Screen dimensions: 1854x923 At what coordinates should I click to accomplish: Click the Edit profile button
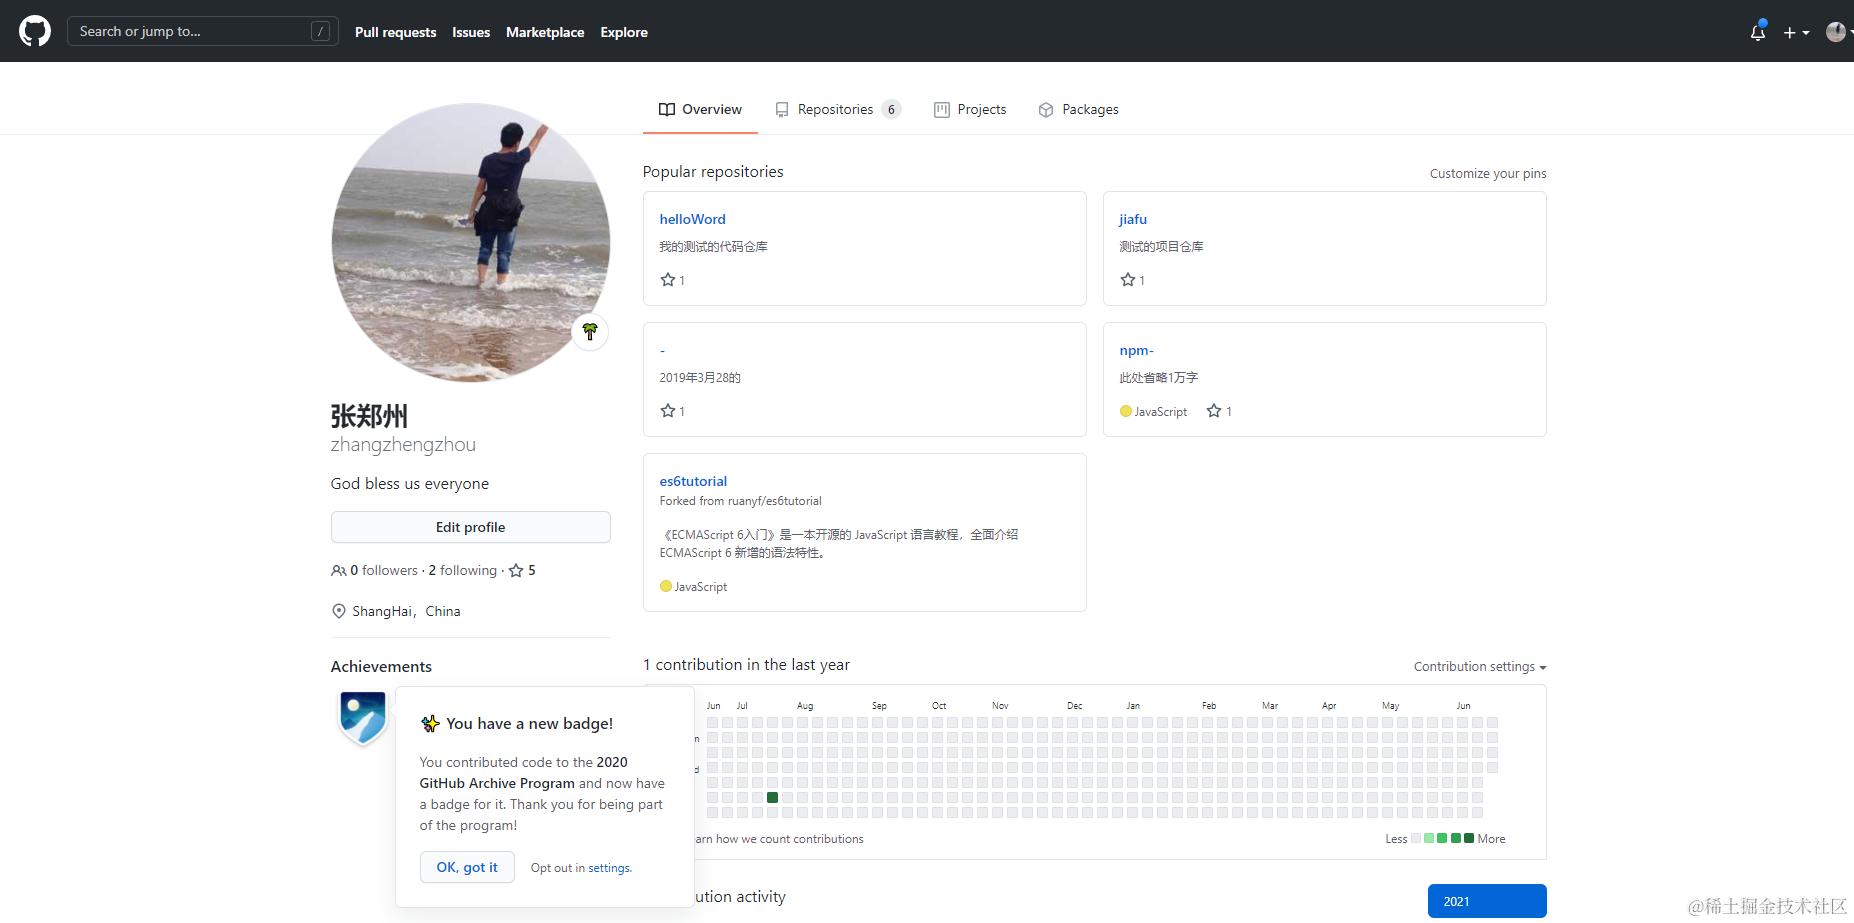470,527
